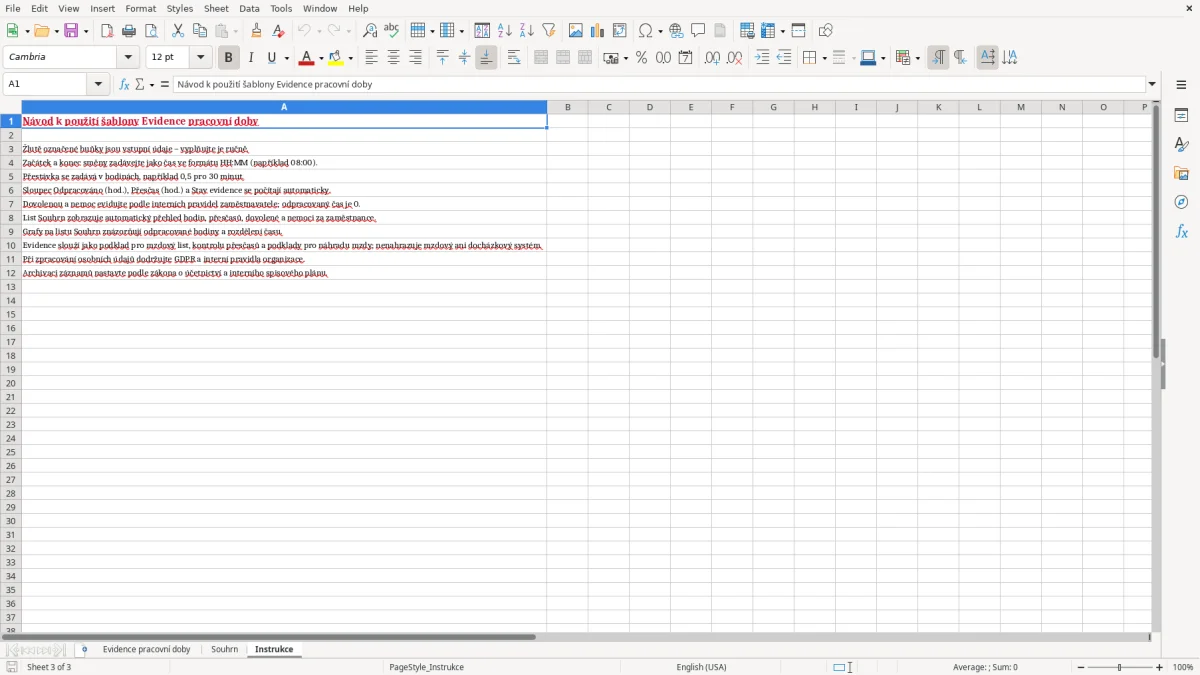The height and width of the screenshot is (675, 1200).
Task: Center the text horizontally
Action: coord(394,58)
